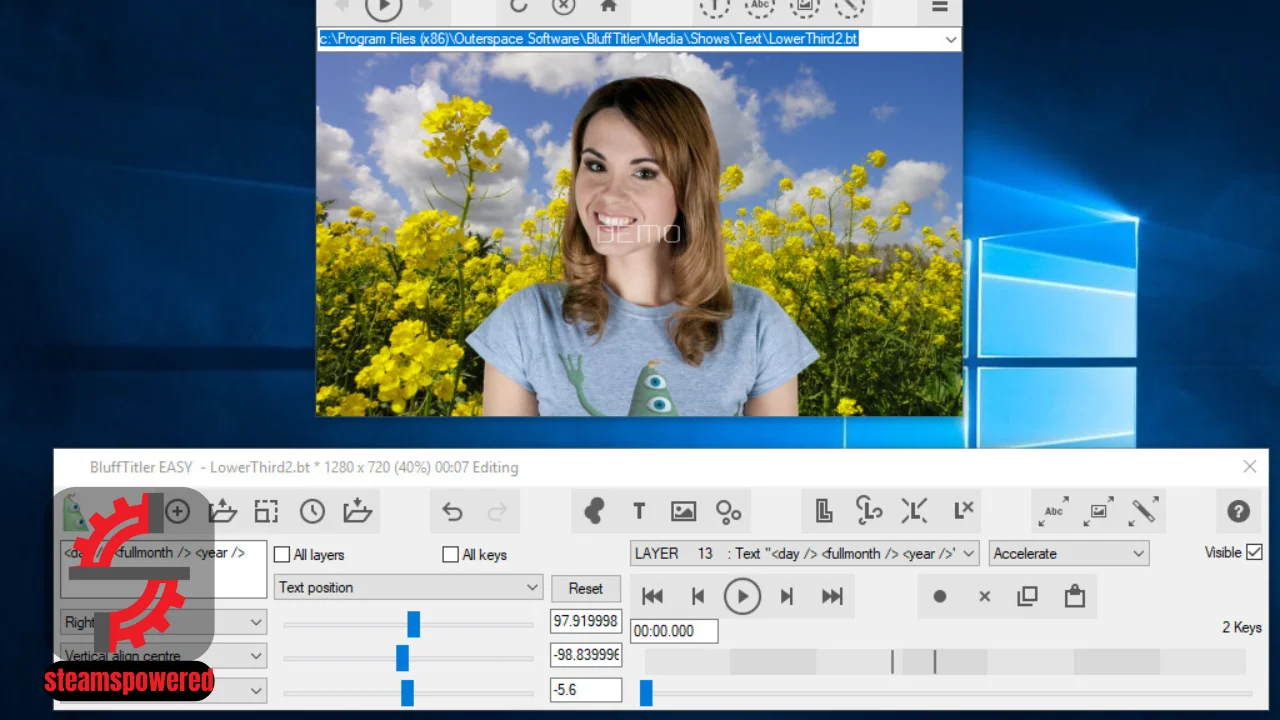Expand the show file path dropdown arrow
This screenshot has height=720, width=1280.
(x=950, y=39)
